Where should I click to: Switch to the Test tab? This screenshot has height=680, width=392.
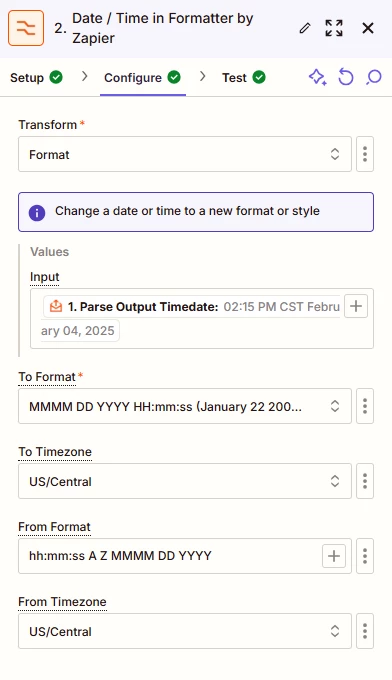pos(243,78)
